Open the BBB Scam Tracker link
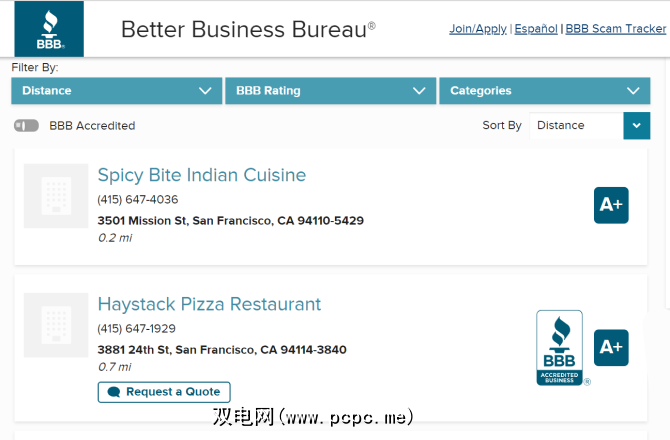 pyautogui.click(x=616, y=29)
